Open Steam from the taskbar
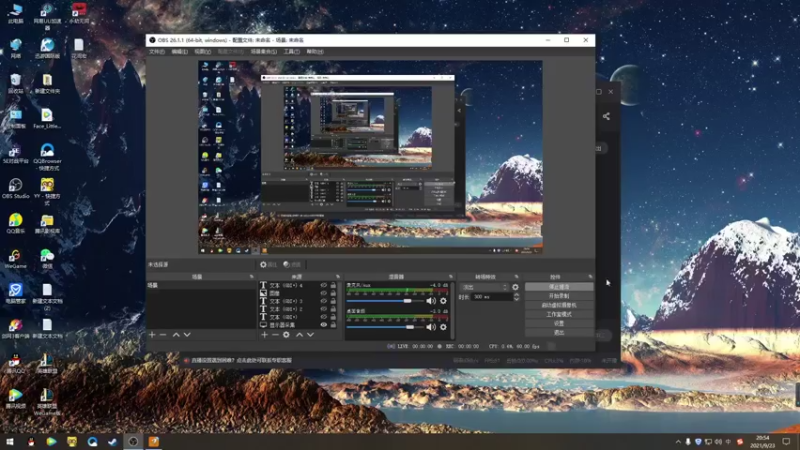Image resolution: width=800 pixels, height=450 pixels. 113,441
